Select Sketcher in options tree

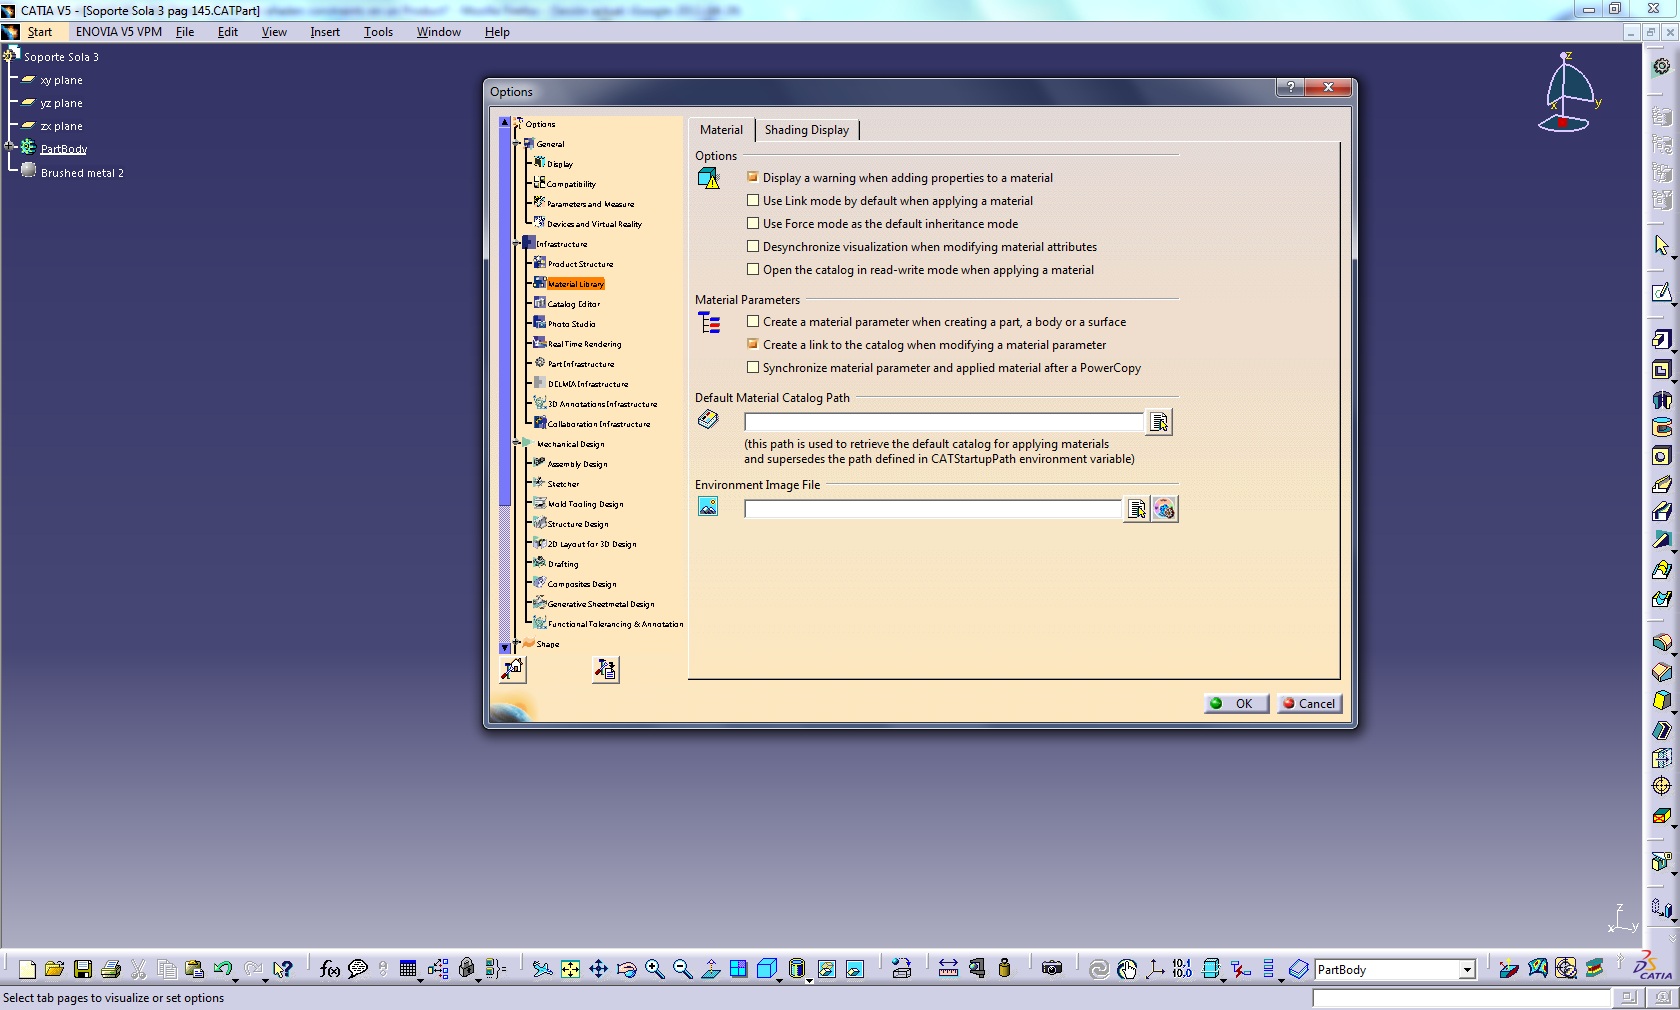pyautogui.click(x=563, y=483)
